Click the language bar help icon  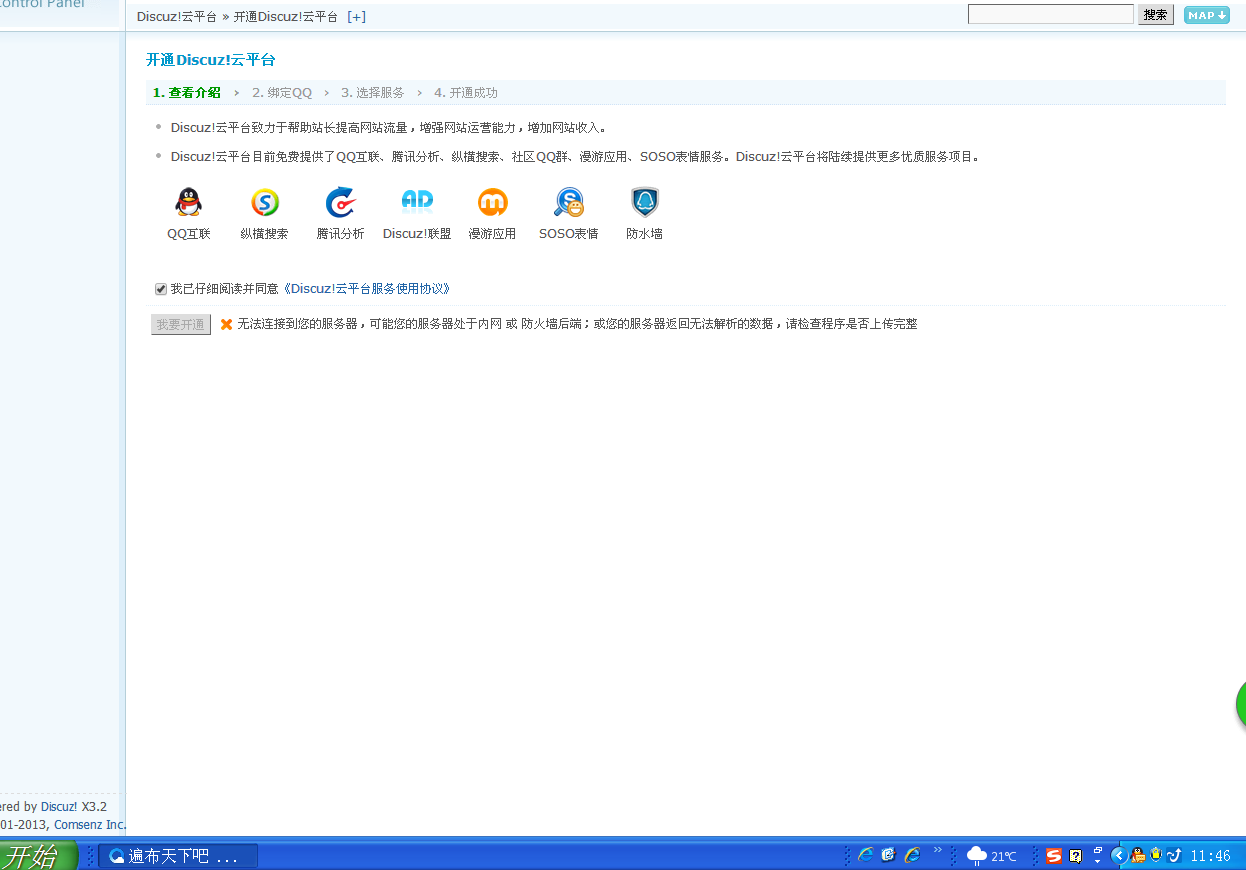pos(1076,856)
